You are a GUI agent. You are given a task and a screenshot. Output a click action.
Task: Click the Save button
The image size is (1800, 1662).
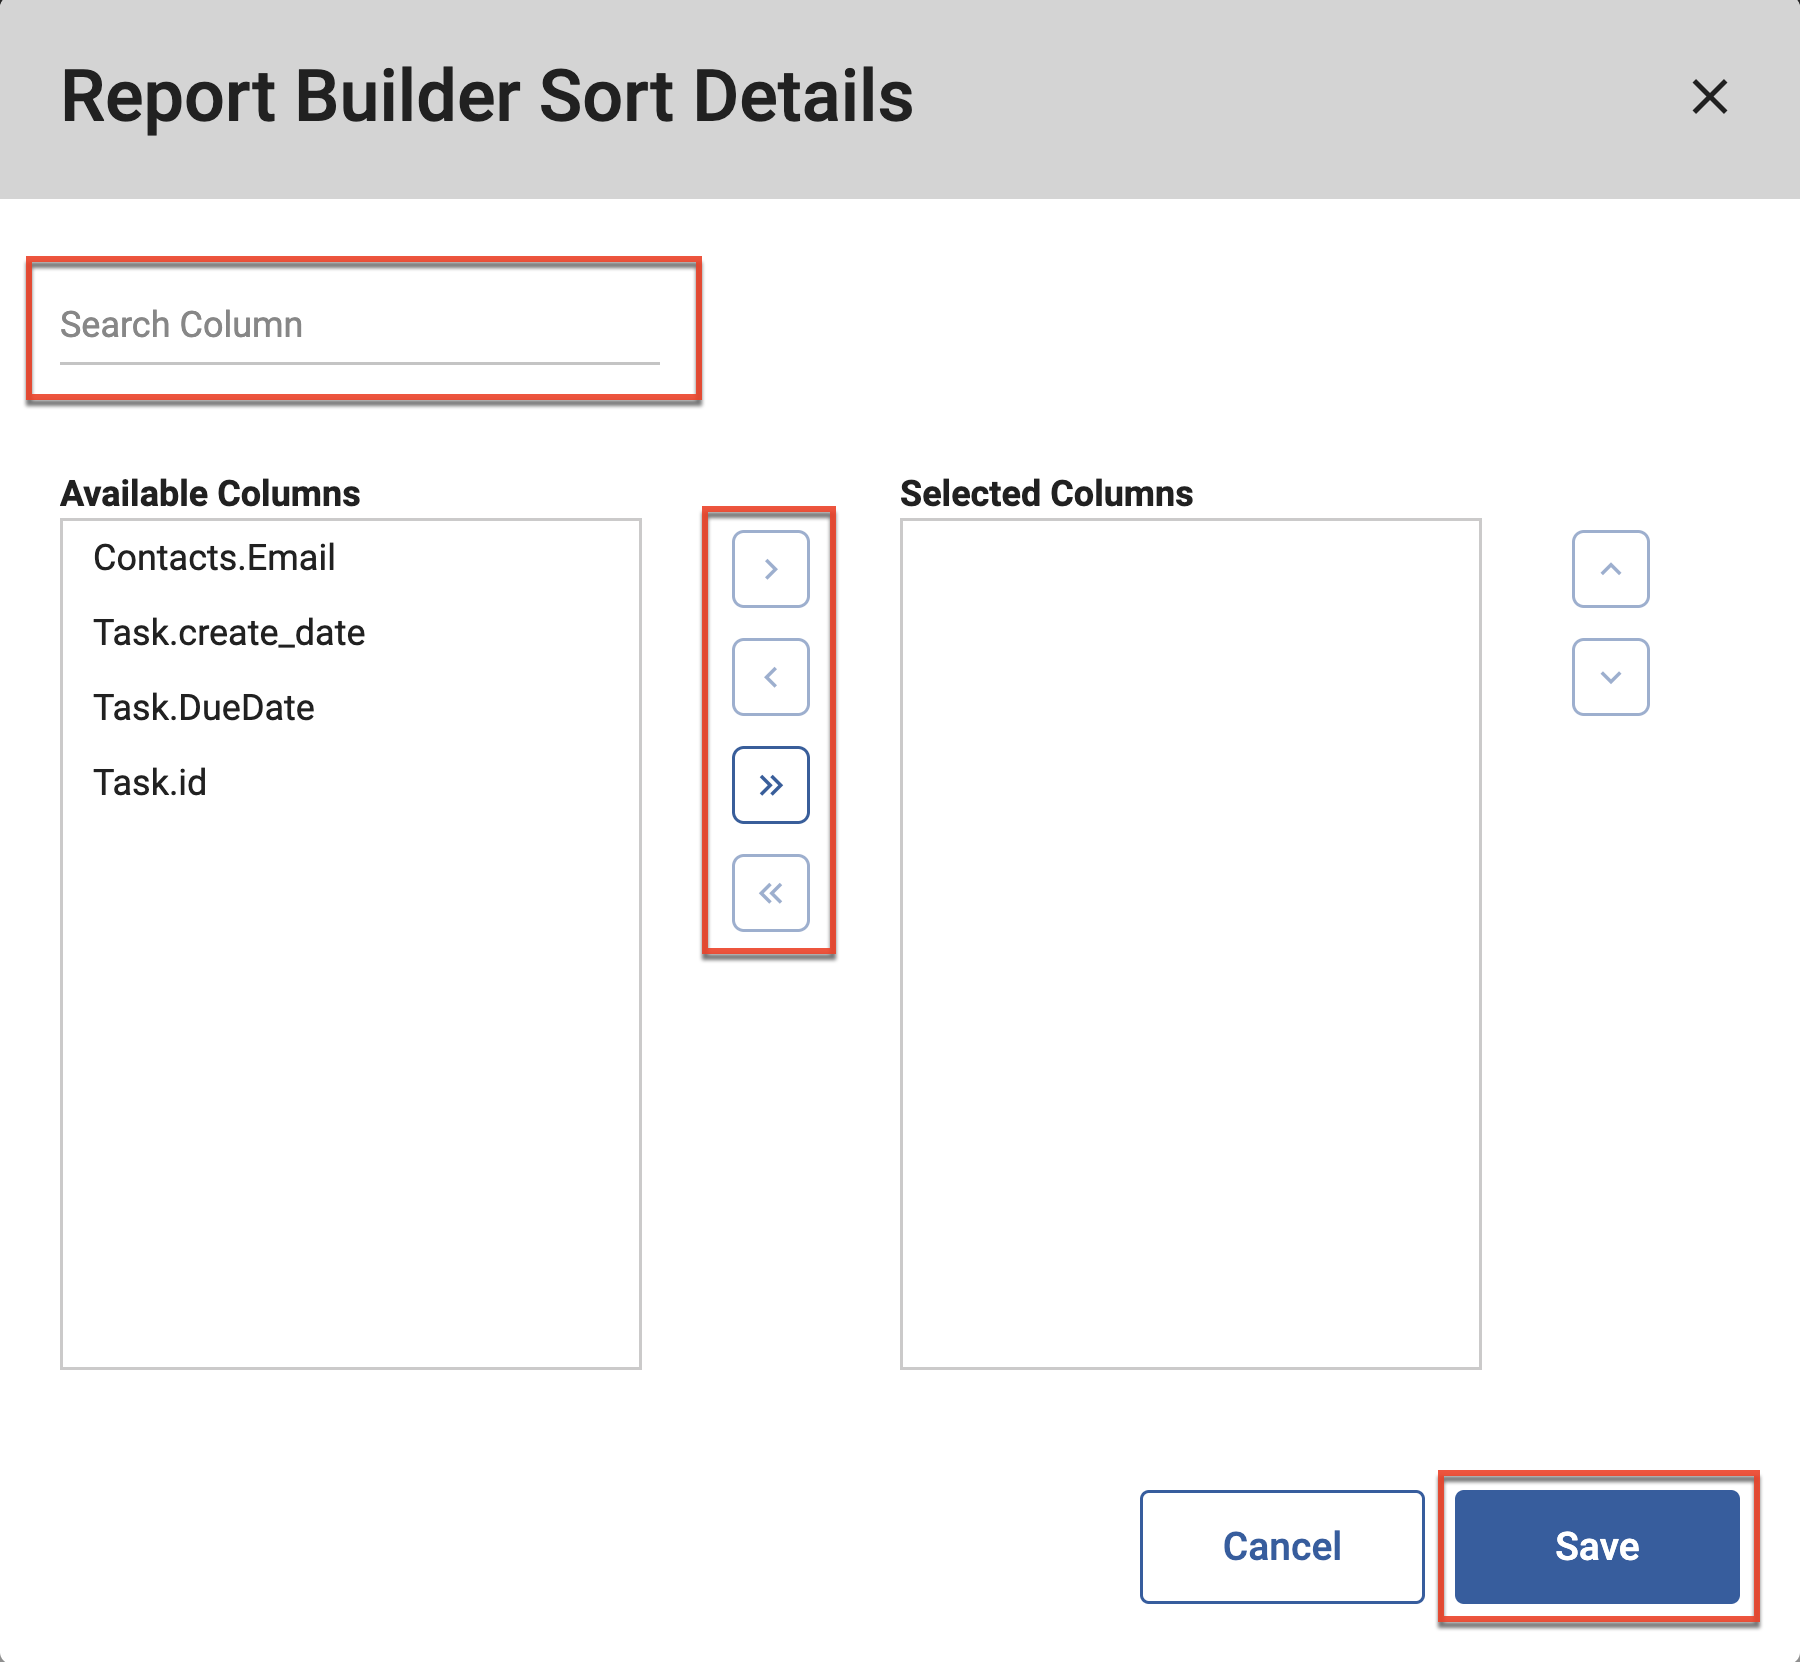coord(1595,1546)
